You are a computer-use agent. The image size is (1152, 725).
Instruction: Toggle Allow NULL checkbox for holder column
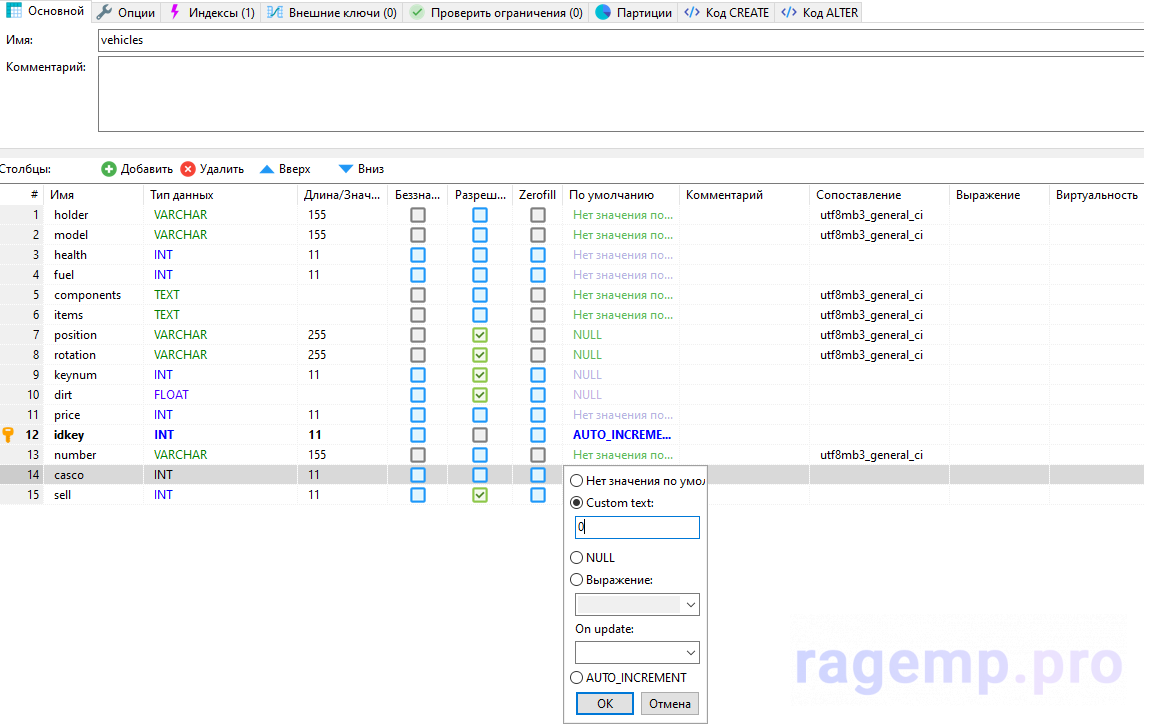tap(480, 215)
